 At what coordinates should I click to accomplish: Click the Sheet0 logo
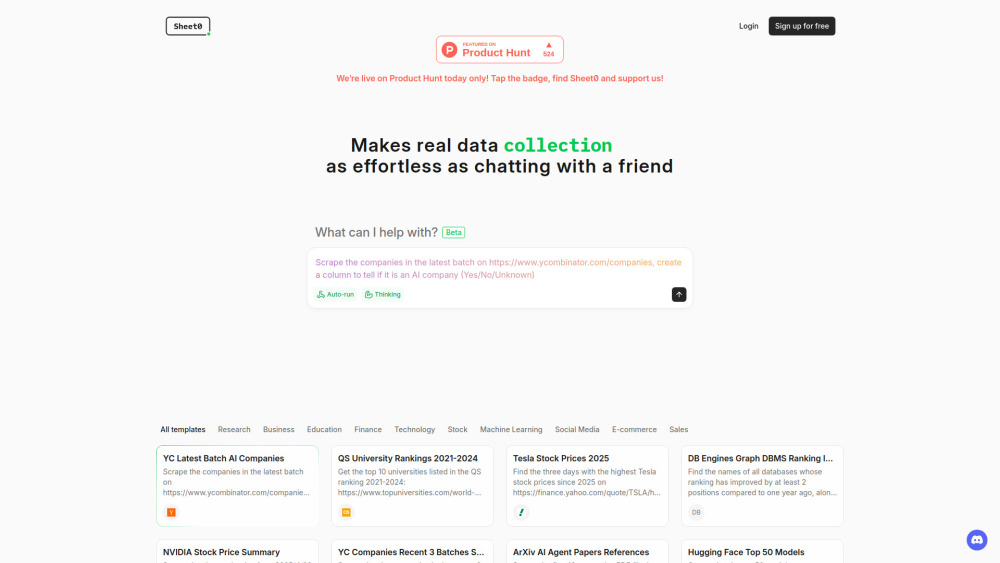188,26
